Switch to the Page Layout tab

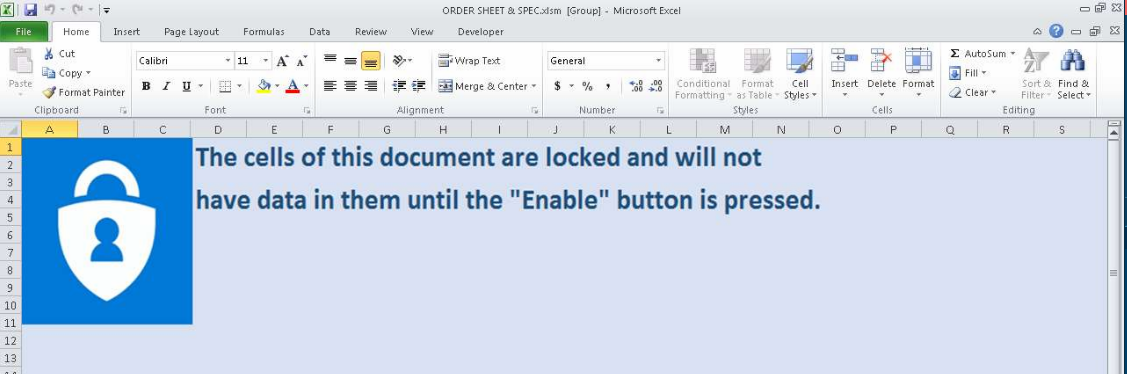point(191,32)
